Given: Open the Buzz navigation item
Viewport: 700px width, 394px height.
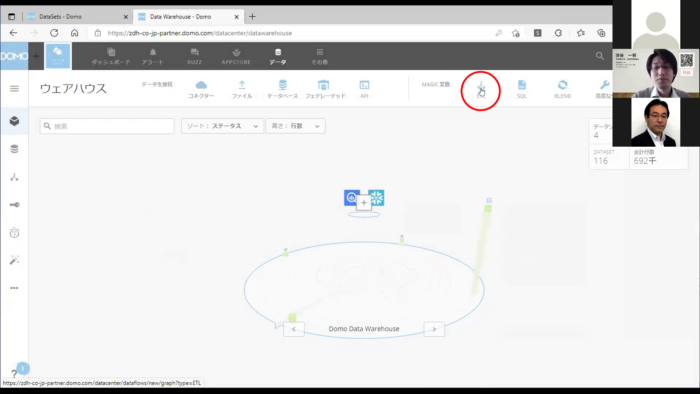Looking at the screenshot, I should (x=194, y=56).
